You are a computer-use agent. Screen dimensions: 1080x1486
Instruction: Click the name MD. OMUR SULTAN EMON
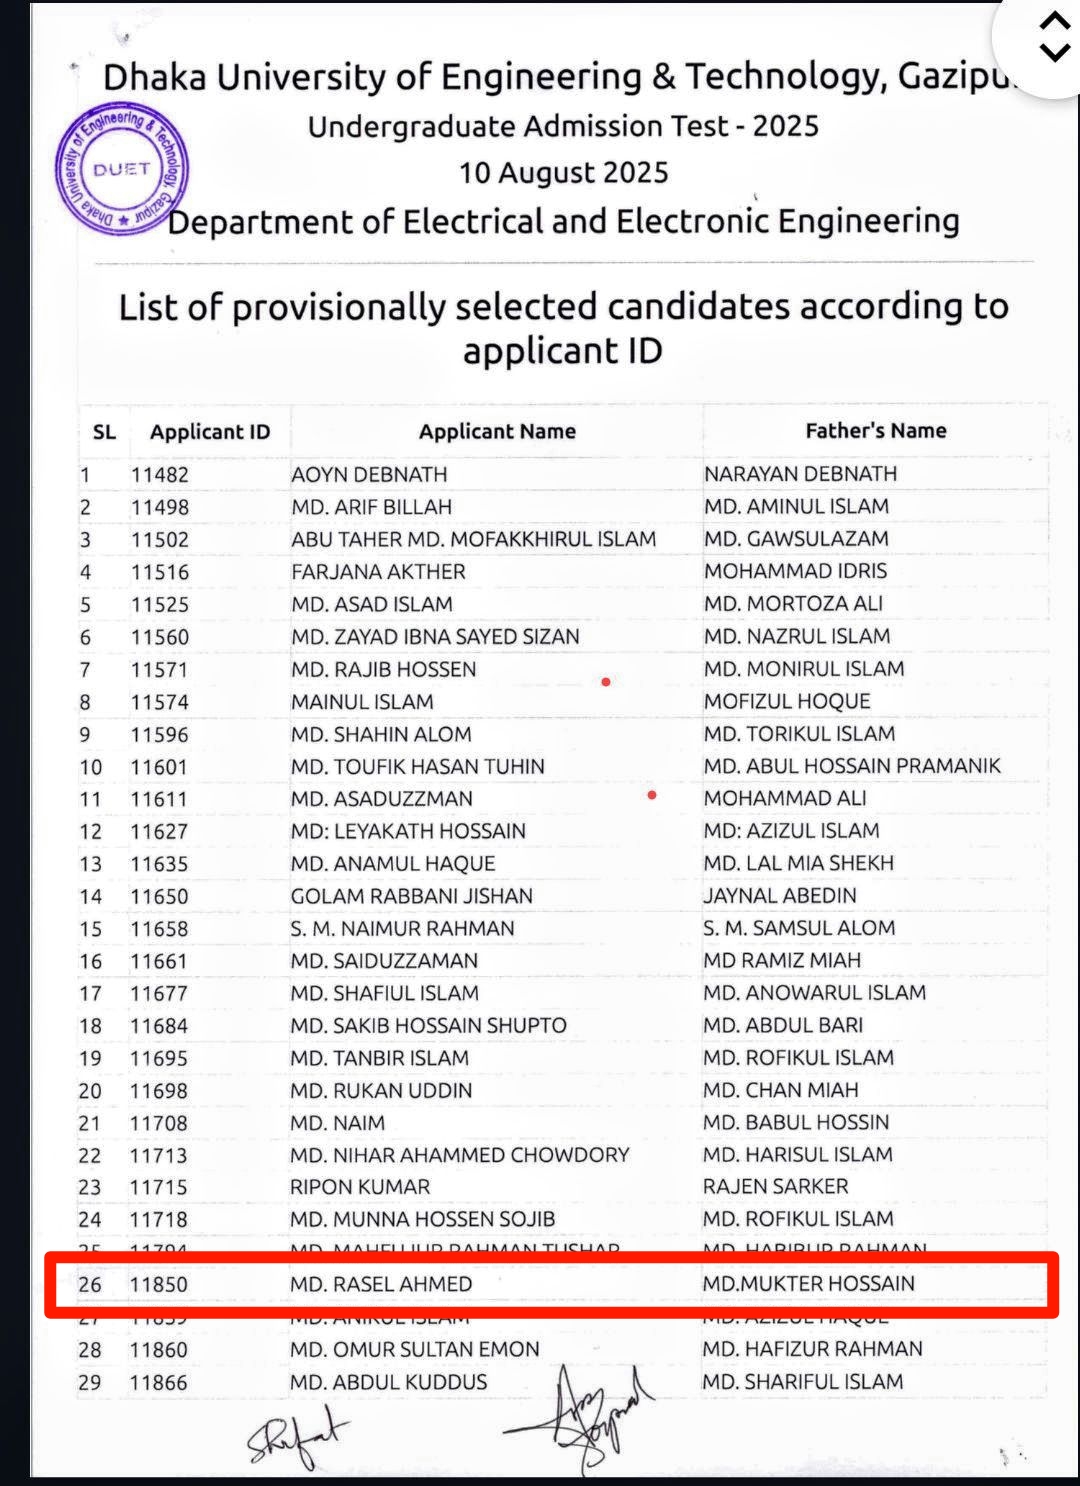point(414,1350)
